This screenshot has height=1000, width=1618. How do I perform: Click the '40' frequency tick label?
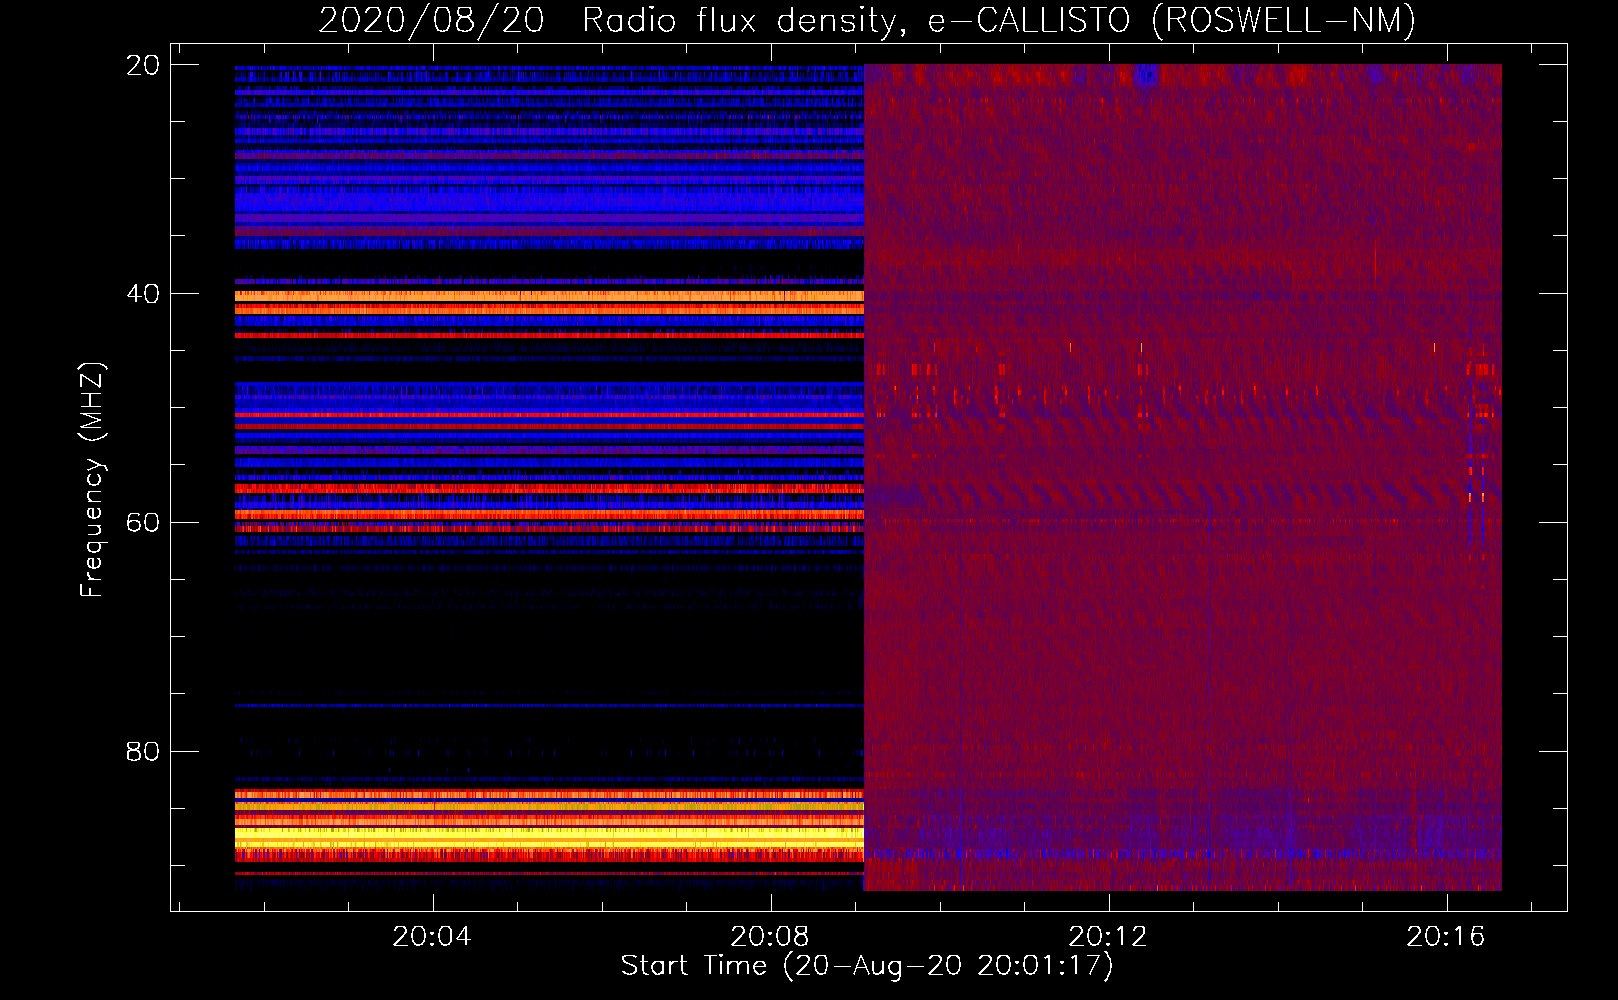[143, 294]
